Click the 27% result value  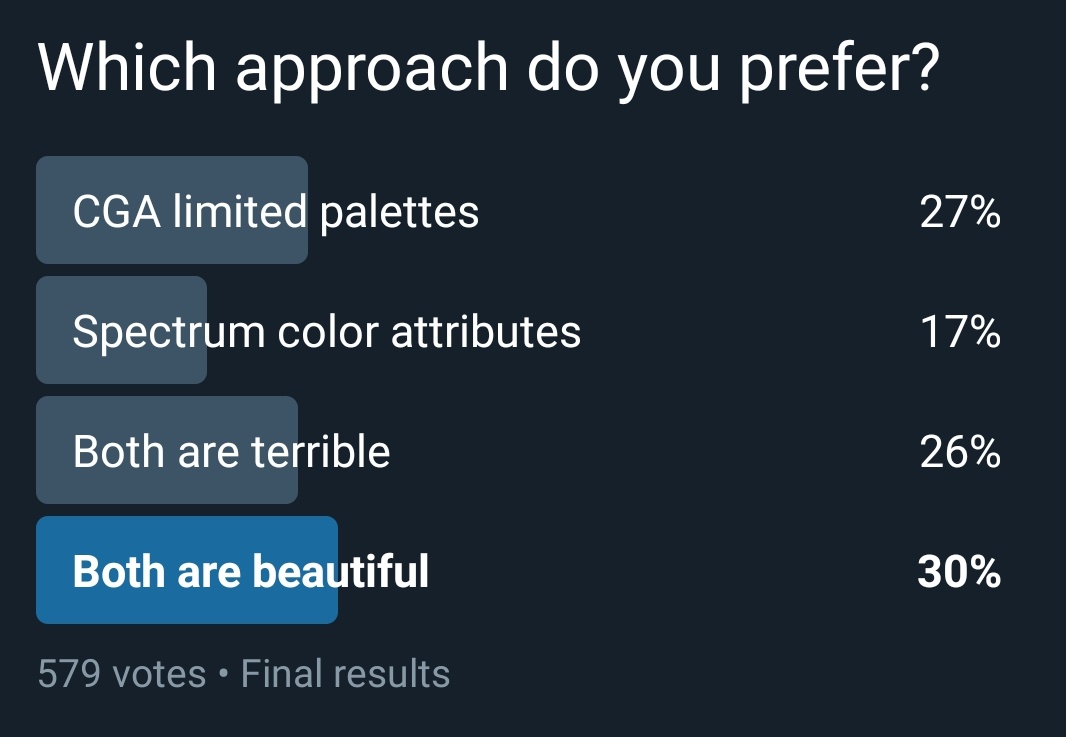[960, 212]
